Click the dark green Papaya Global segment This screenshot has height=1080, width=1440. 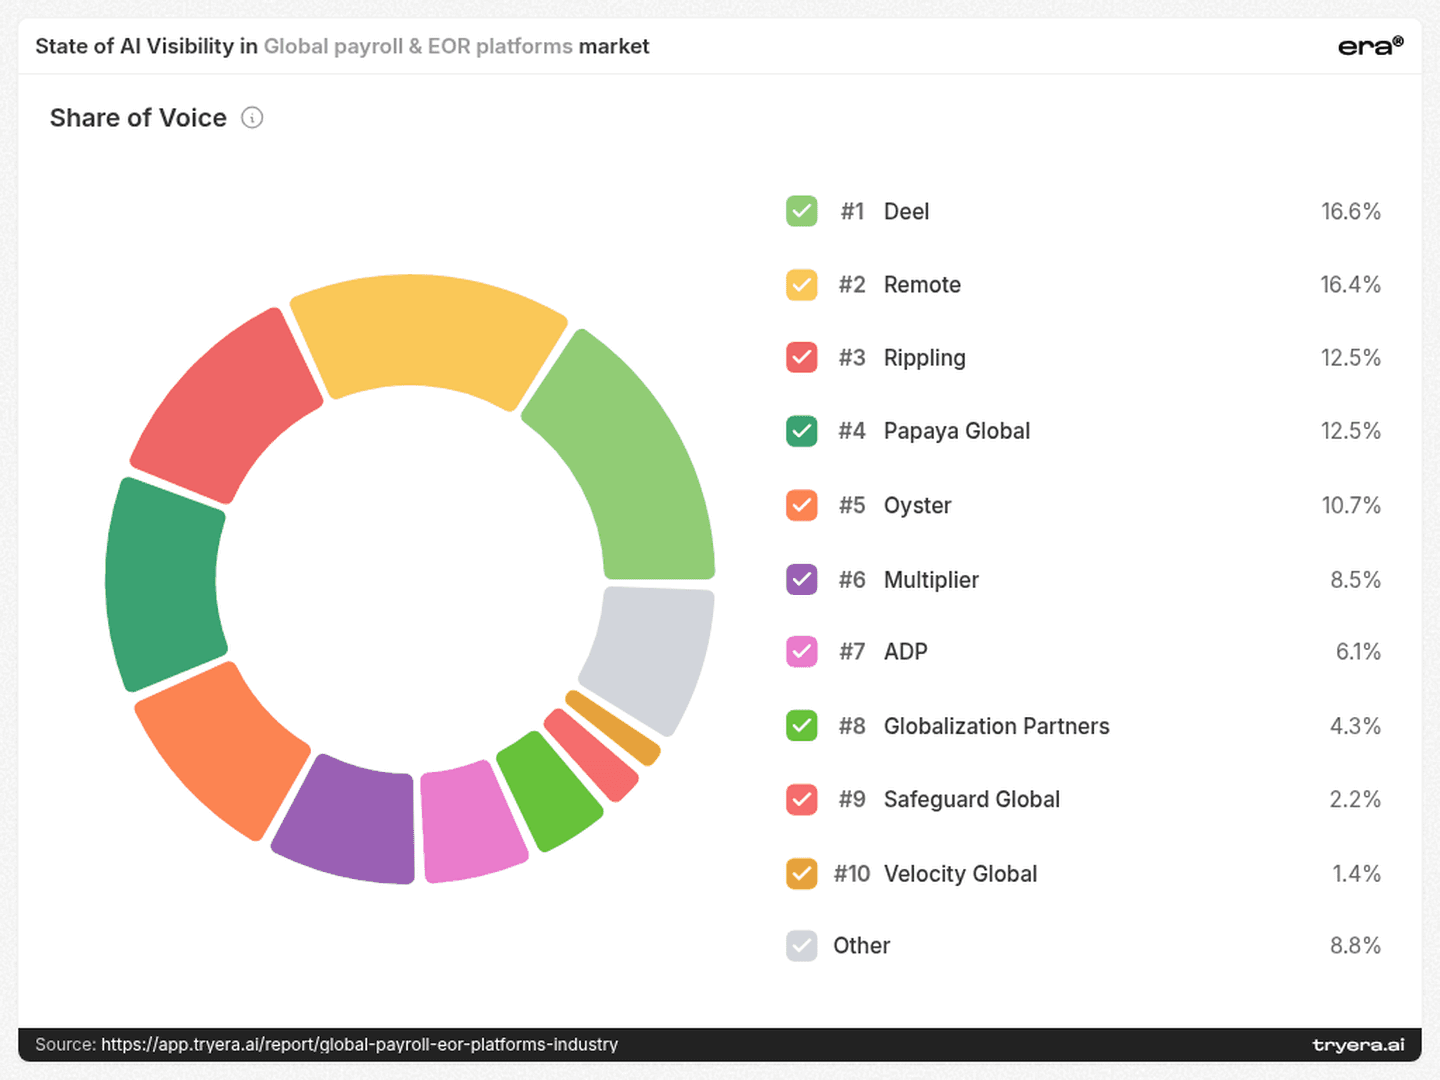163,585
